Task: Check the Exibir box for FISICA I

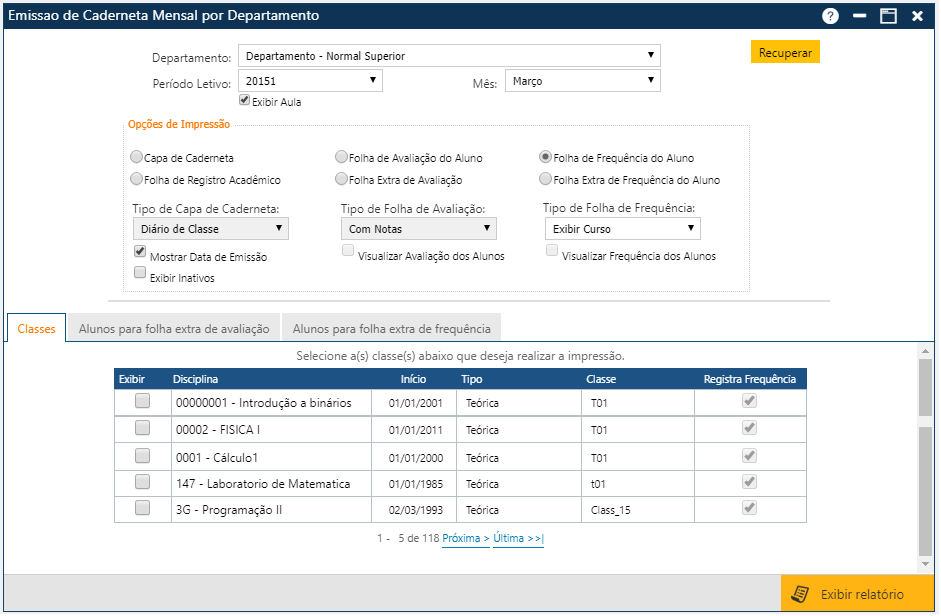Action: point(143,428)
